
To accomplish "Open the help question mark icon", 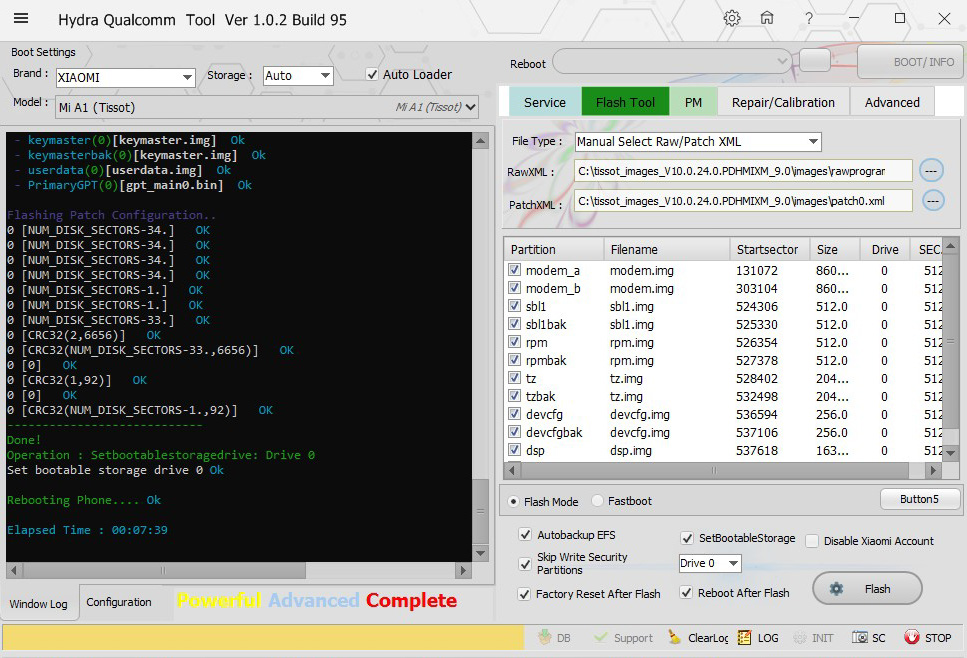I will click(809, 19).
